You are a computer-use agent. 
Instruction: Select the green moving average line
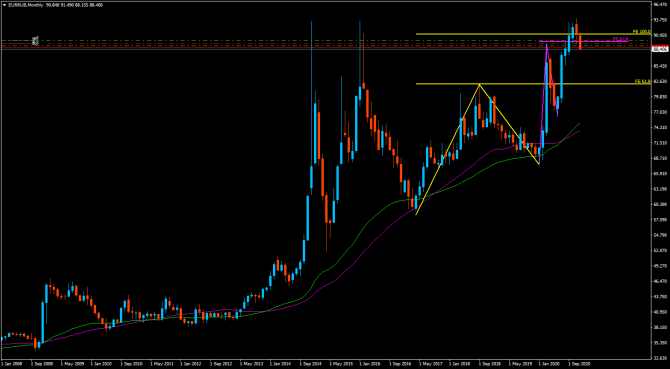350,247
